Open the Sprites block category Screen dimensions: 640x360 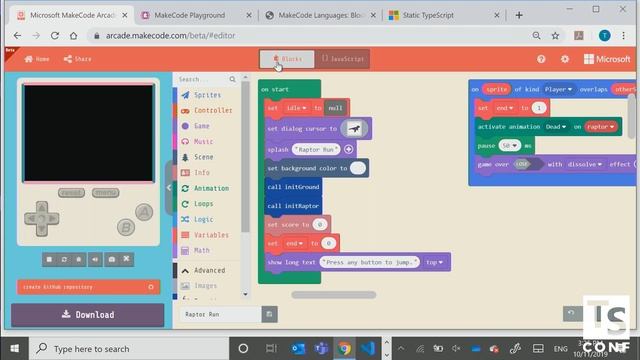pyautogui.click(x=207, y=95)
